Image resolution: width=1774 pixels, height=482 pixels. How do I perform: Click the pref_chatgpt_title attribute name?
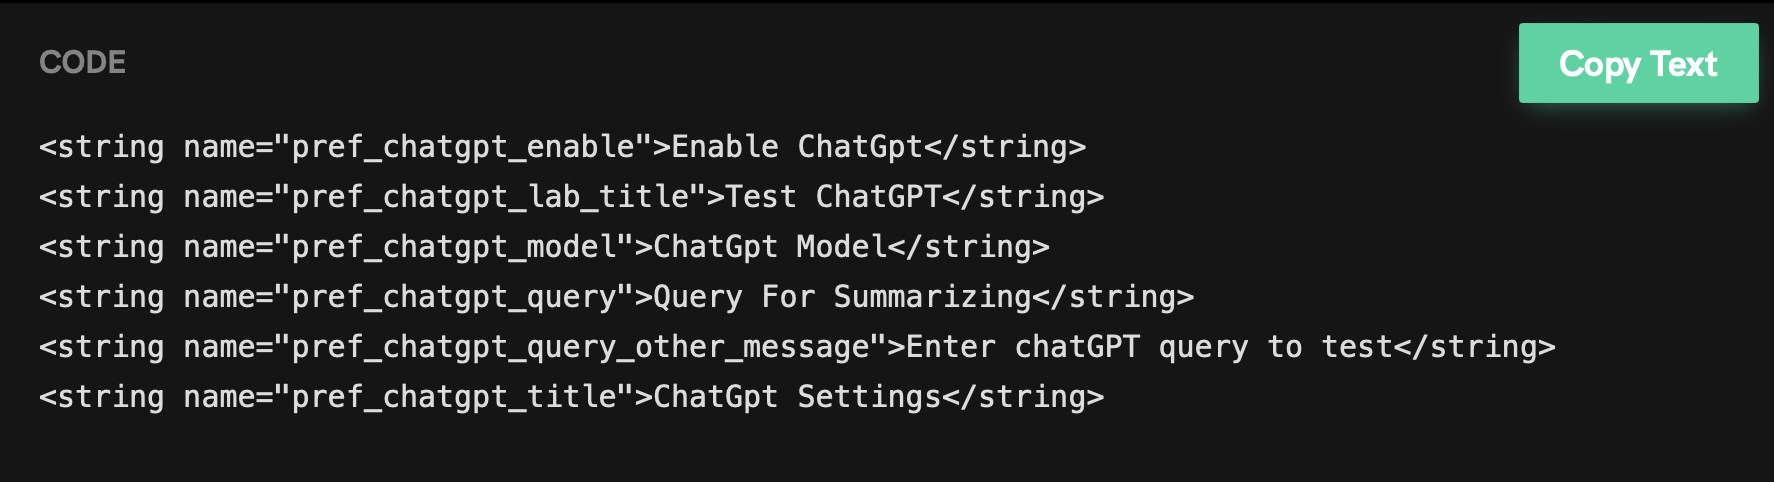click(454, 397)
